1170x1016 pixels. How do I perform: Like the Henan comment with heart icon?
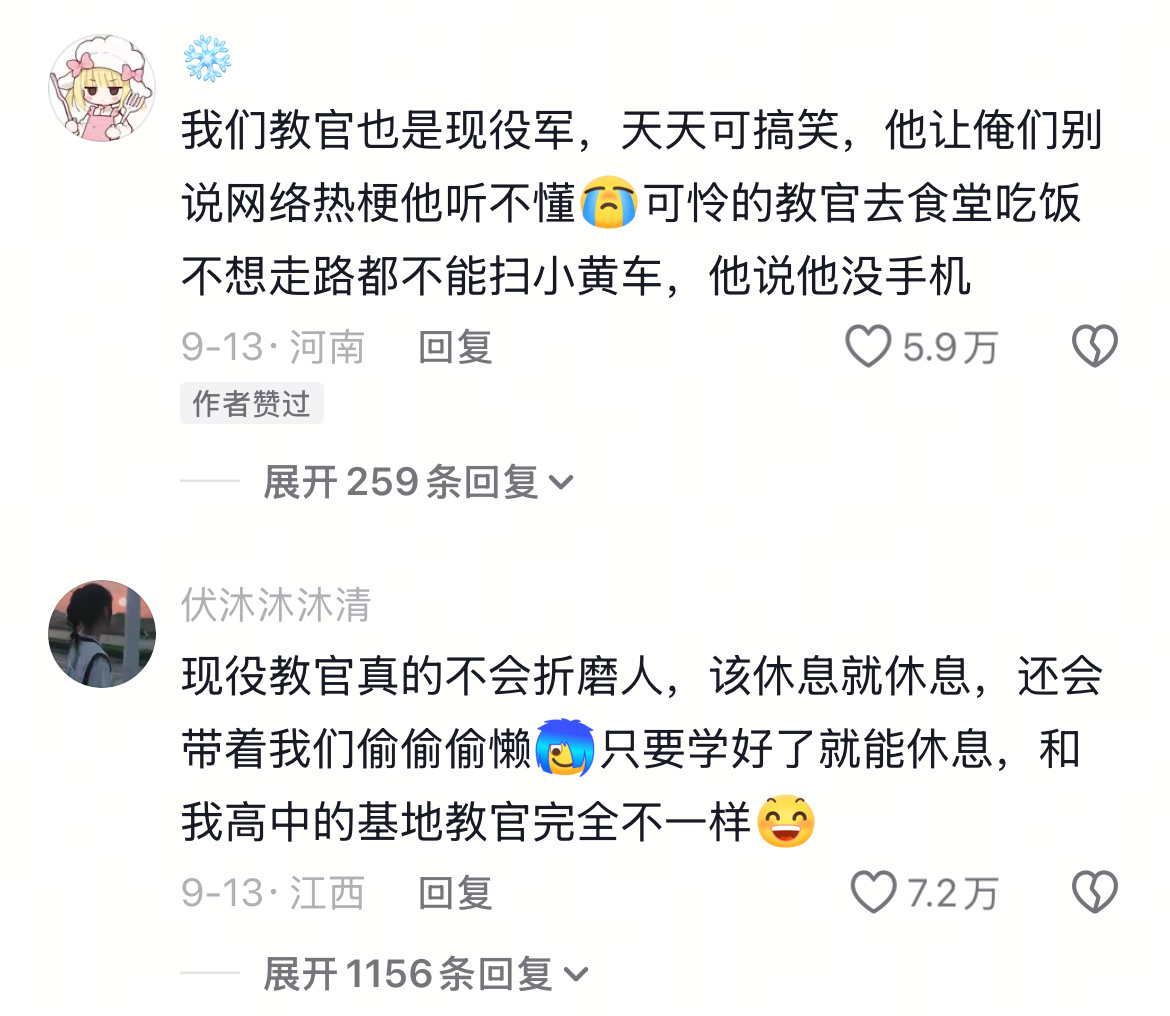coord(868,346)
